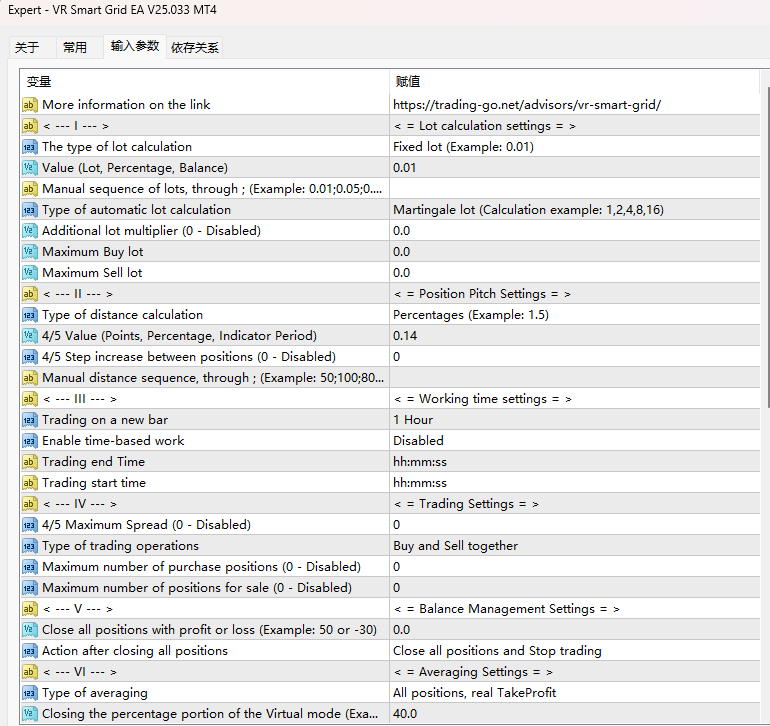This screenshot has width=770, height=726.
Task: Click the icon beside The type of lot calculation
Action: coord(29,147)
